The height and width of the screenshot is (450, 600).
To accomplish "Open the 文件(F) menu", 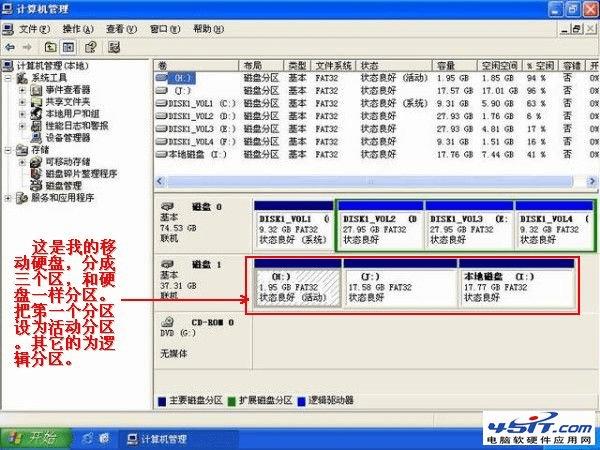I will 34,29.
